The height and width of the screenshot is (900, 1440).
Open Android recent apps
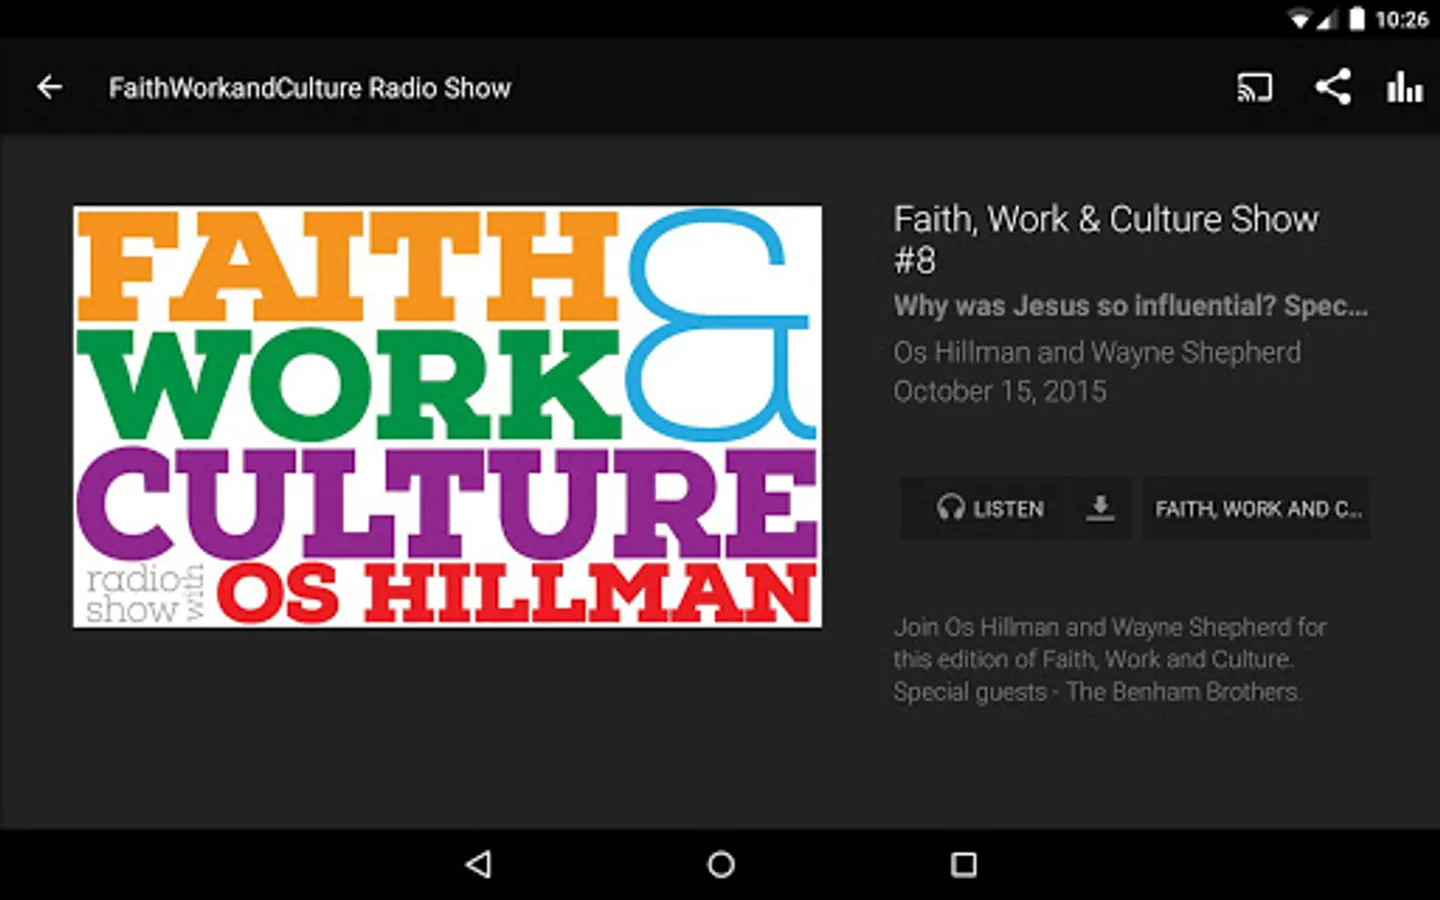click(x=963, y=864)
